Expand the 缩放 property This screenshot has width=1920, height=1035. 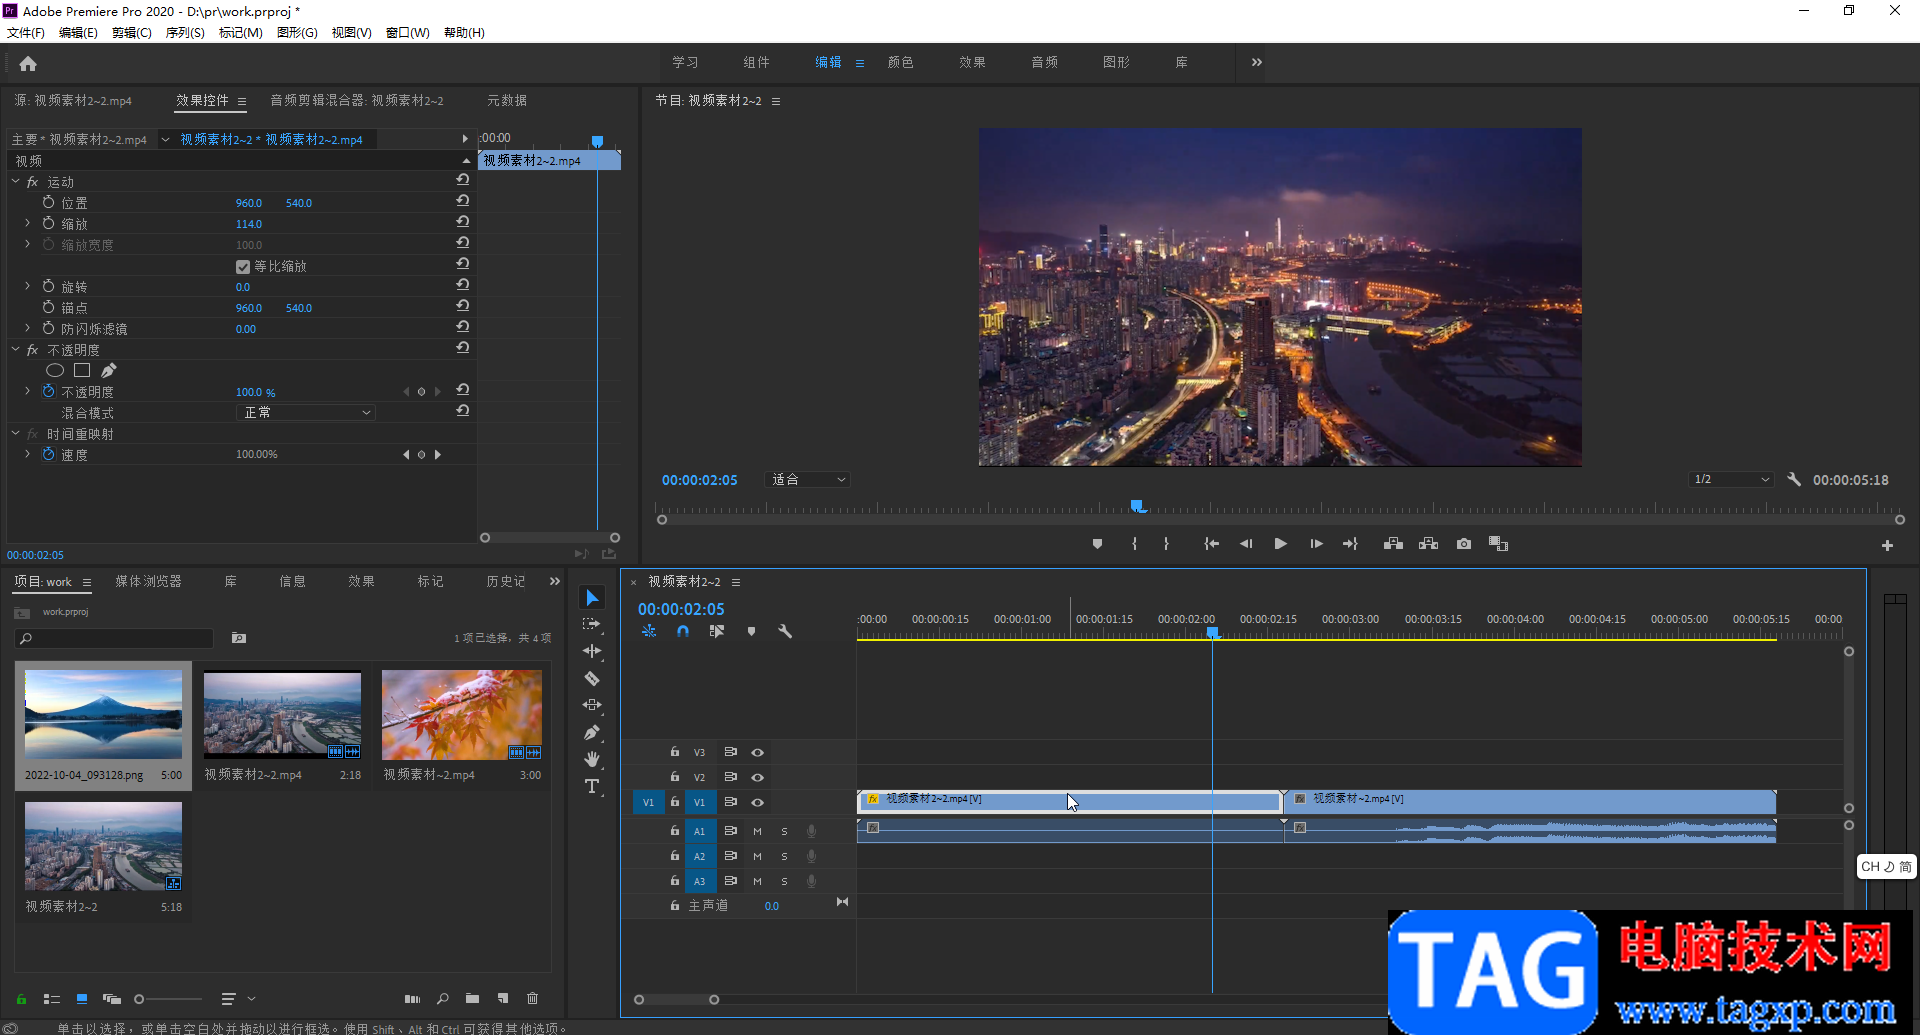[x=27, y=224]
